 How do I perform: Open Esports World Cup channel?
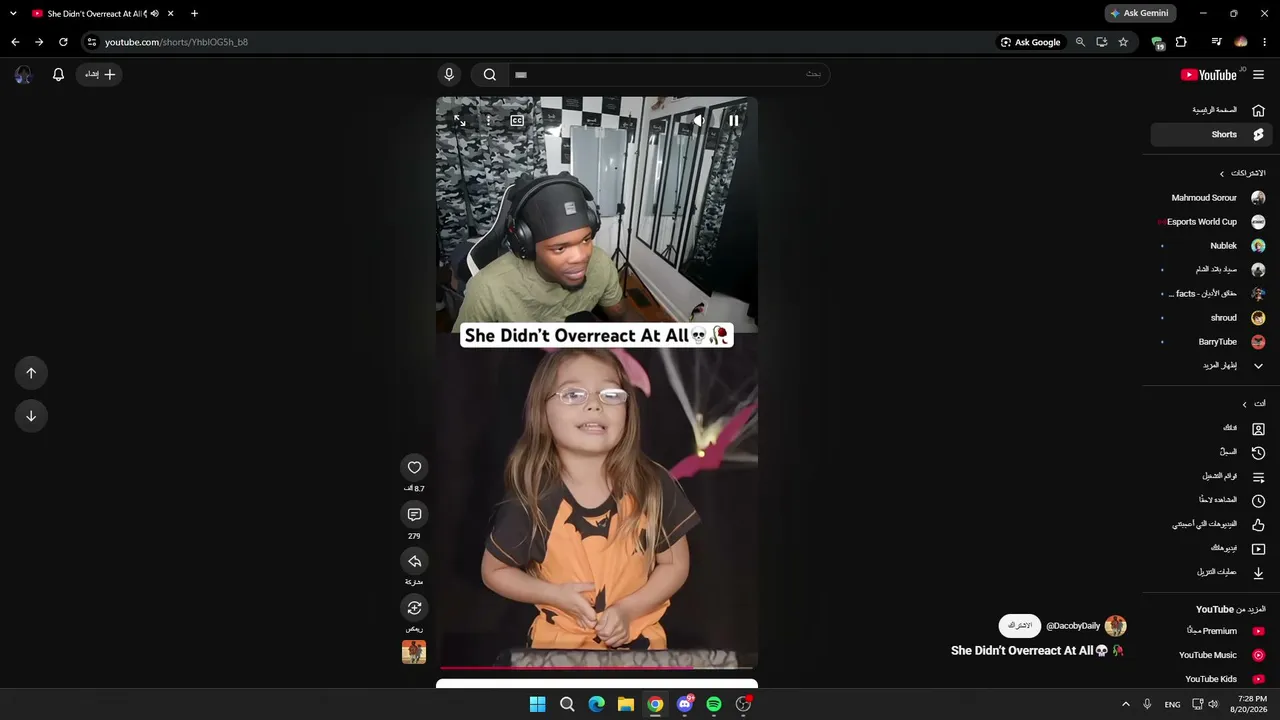[x=1211, y=222]
